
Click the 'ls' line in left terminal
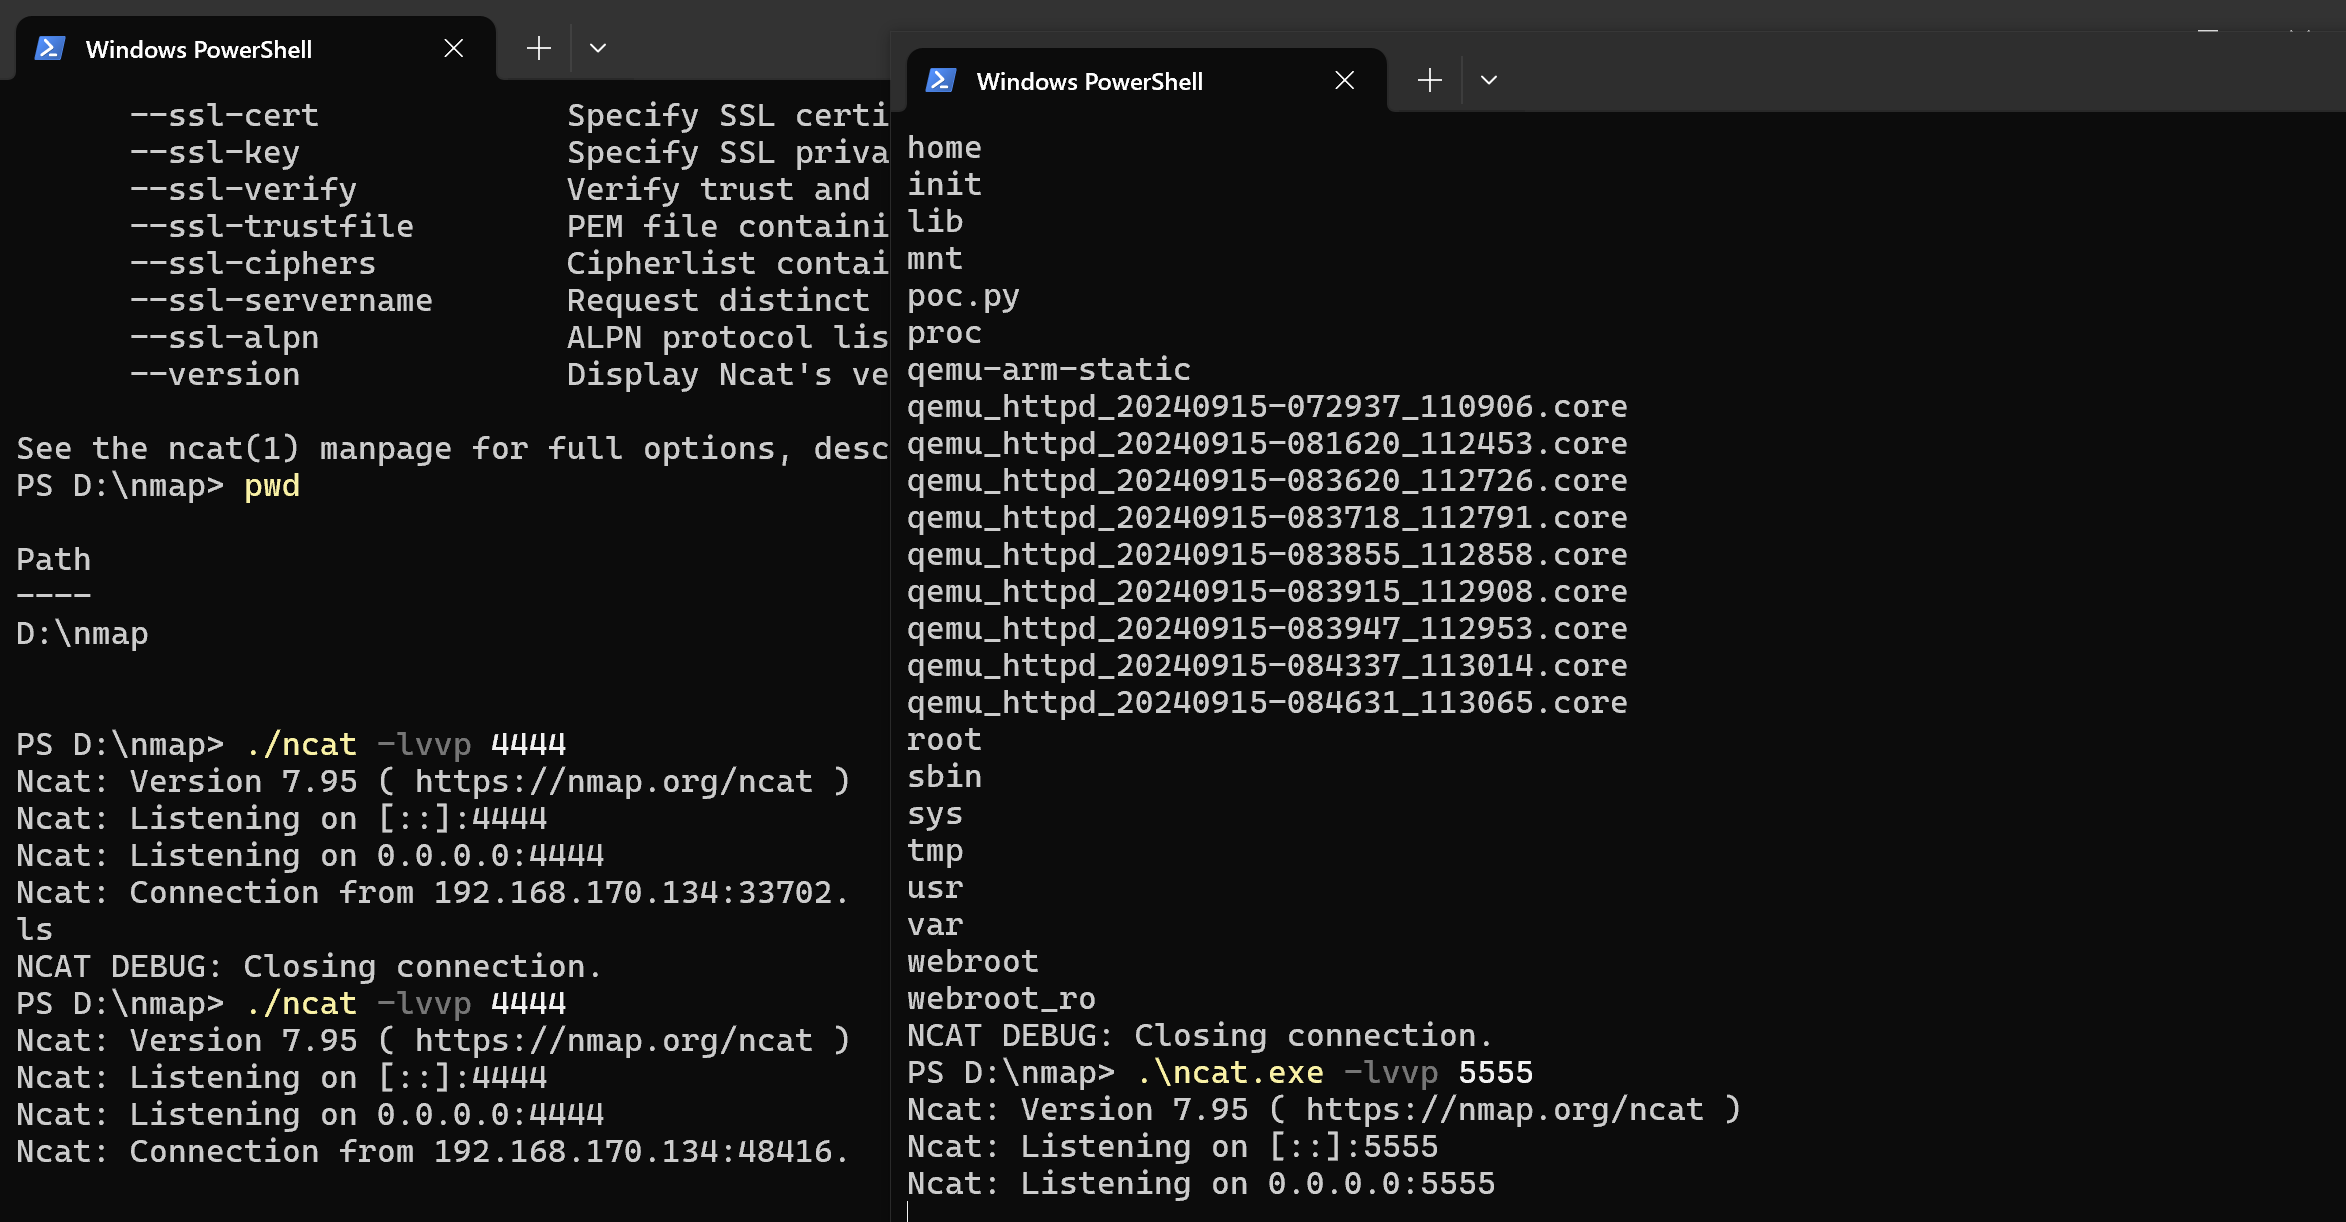[x=35, y=929]
